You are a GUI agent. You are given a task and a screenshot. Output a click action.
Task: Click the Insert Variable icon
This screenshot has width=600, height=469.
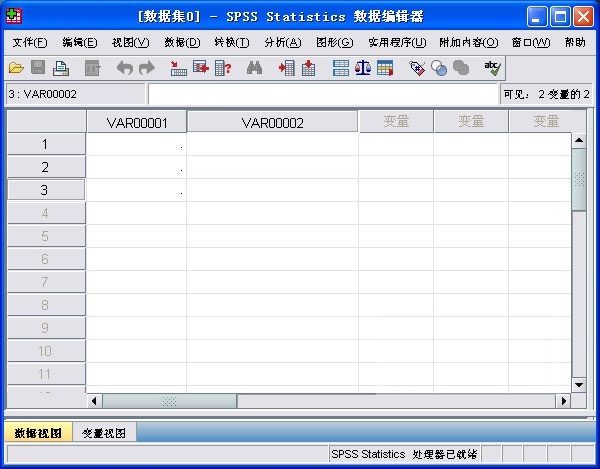[x=308, y=68]
